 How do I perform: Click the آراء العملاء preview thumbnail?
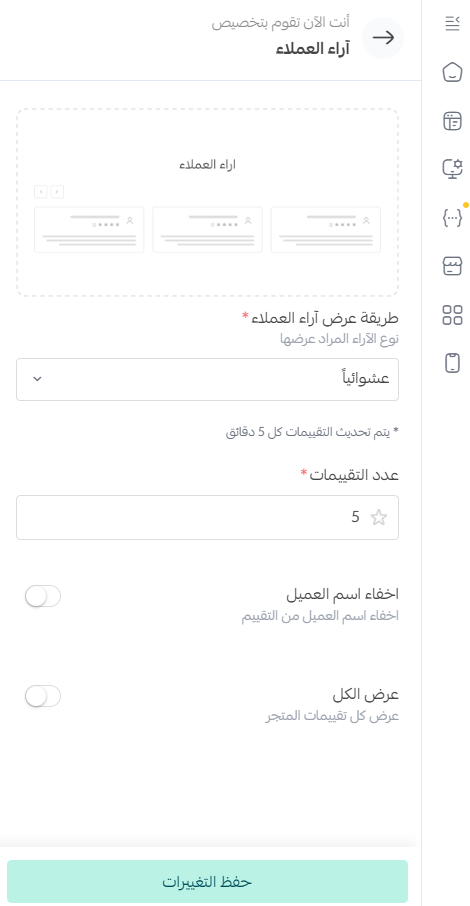tap(207, 203)
